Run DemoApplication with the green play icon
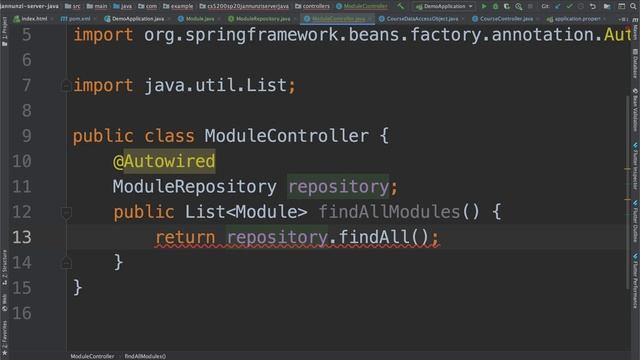 [484, 6]
